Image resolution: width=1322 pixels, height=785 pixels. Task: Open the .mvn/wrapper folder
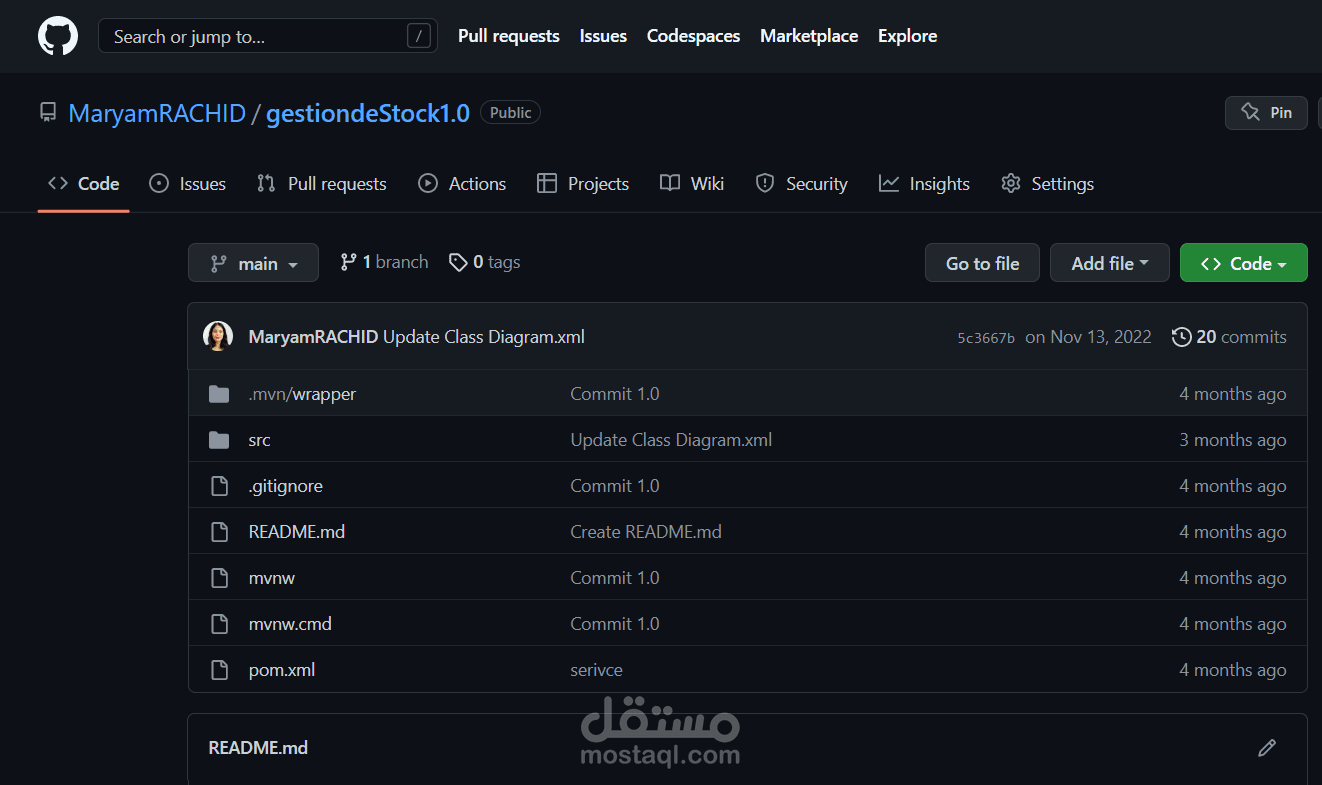pyautogui.click(x=302, y=394)
